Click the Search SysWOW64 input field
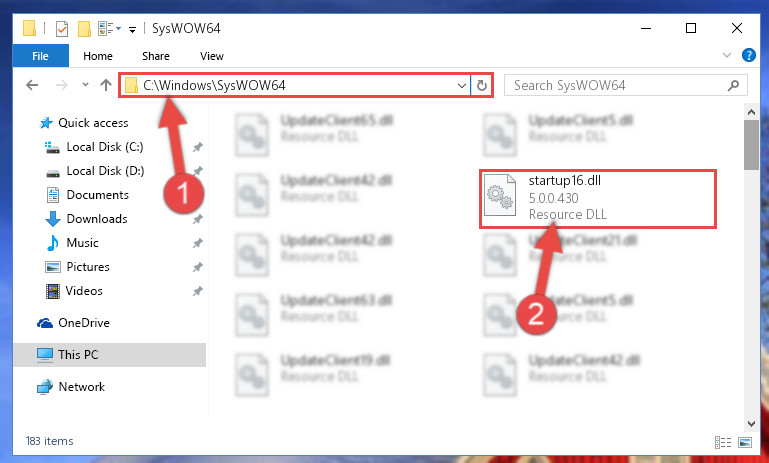Image resolution: width=769 pixels, height=463 pixels. click(618, 86)
